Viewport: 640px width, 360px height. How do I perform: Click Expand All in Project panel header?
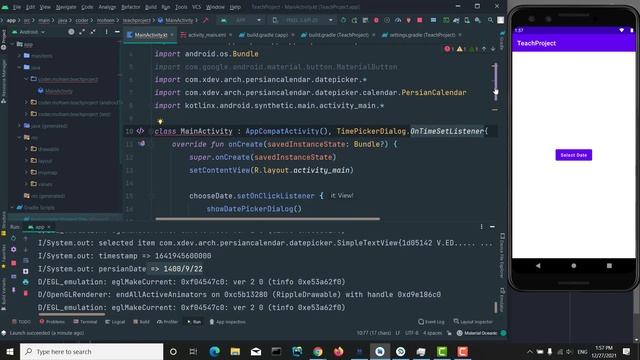tap(82, 32)
